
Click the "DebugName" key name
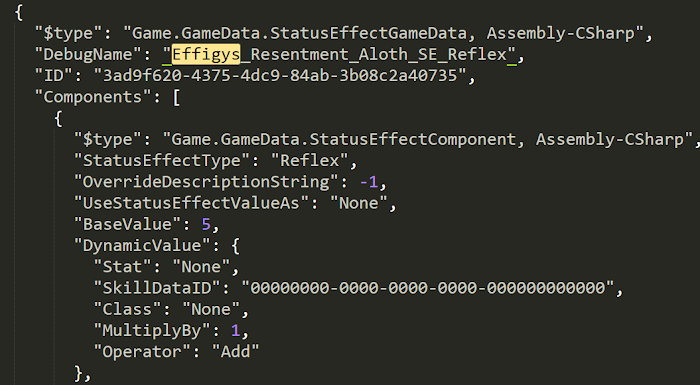[x=89, y=54]
